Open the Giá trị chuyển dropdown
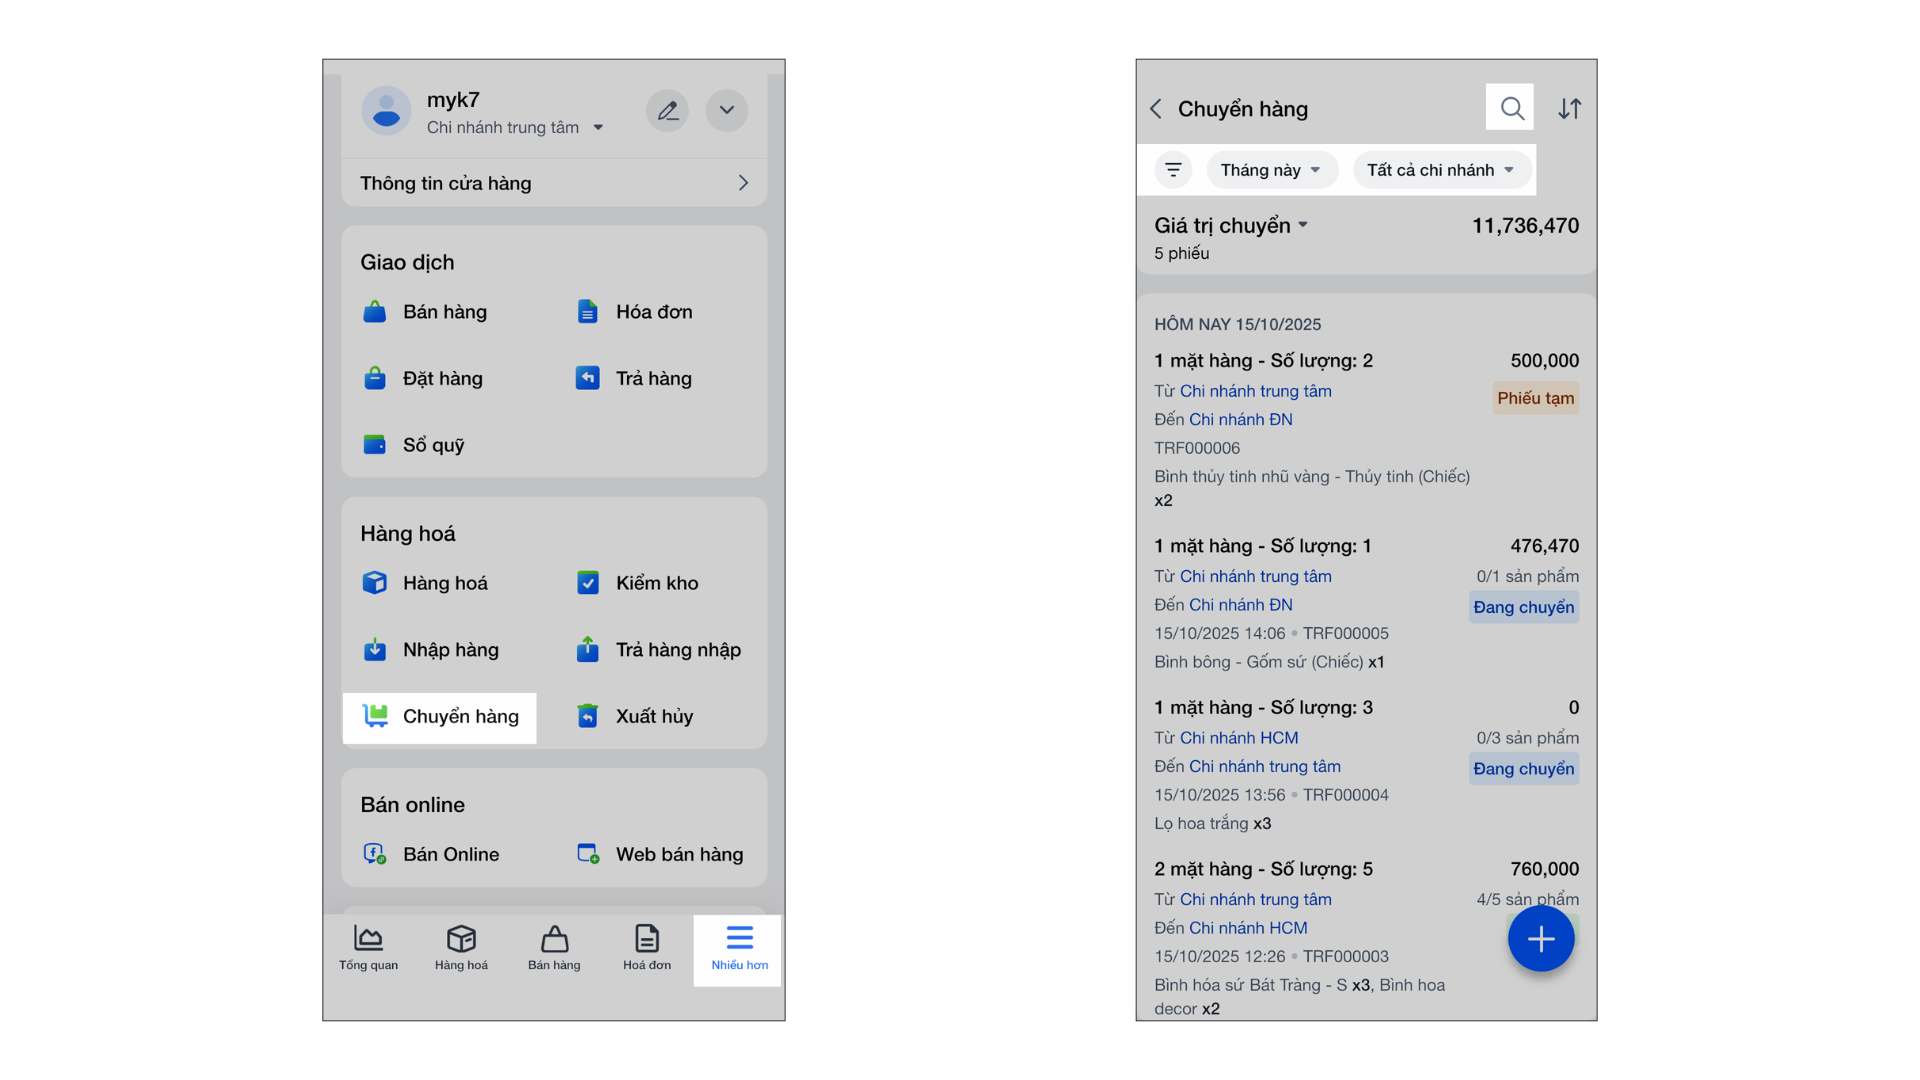The height and width of the screenshot is (1080, 1920). (1231, 226)
